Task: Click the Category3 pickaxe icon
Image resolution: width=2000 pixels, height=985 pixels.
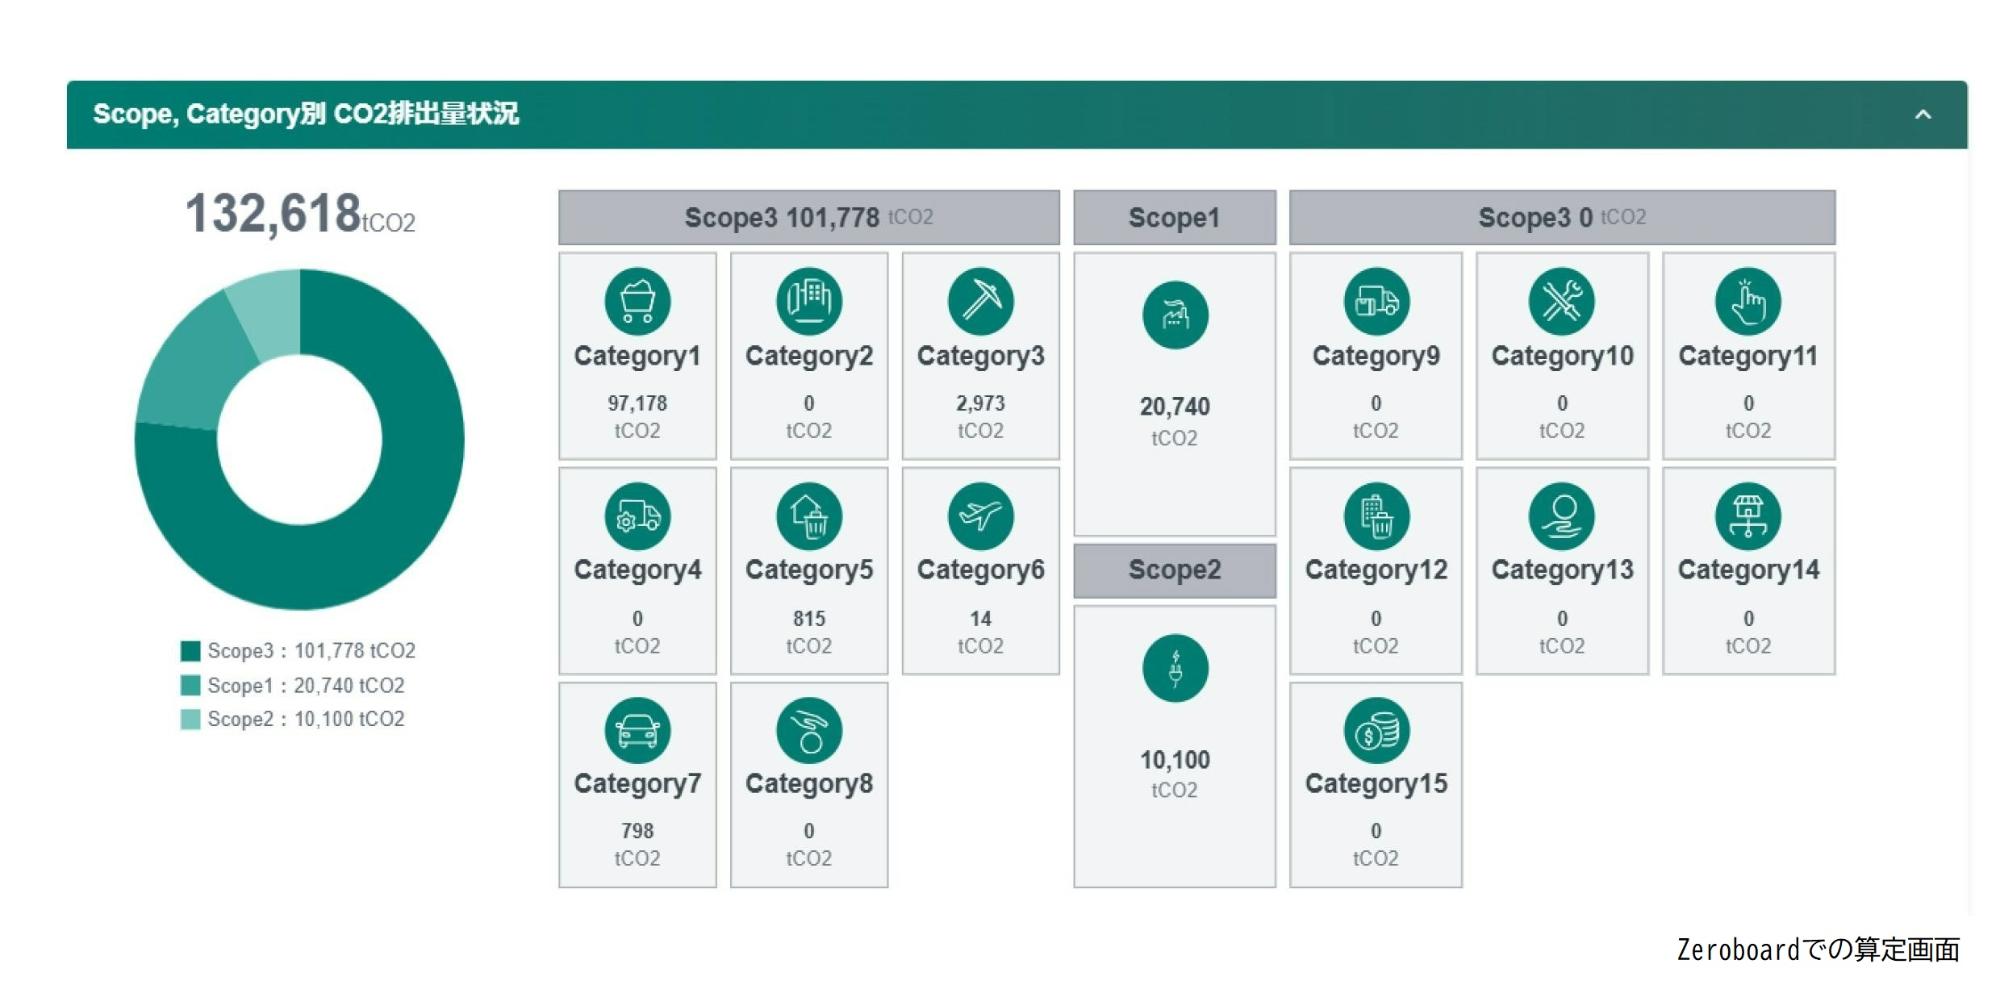Action: pos(980,301)
